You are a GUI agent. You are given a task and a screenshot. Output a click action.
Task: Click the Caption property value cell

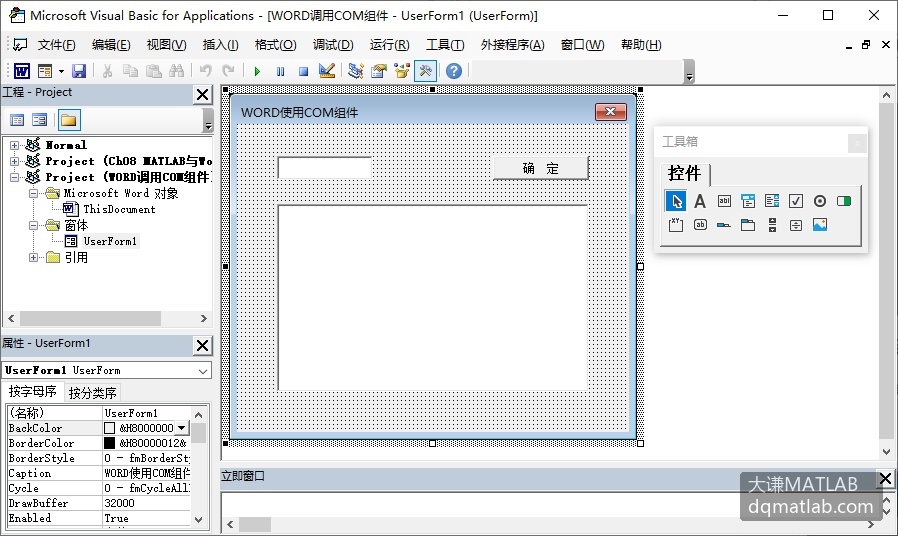[147, 473]
